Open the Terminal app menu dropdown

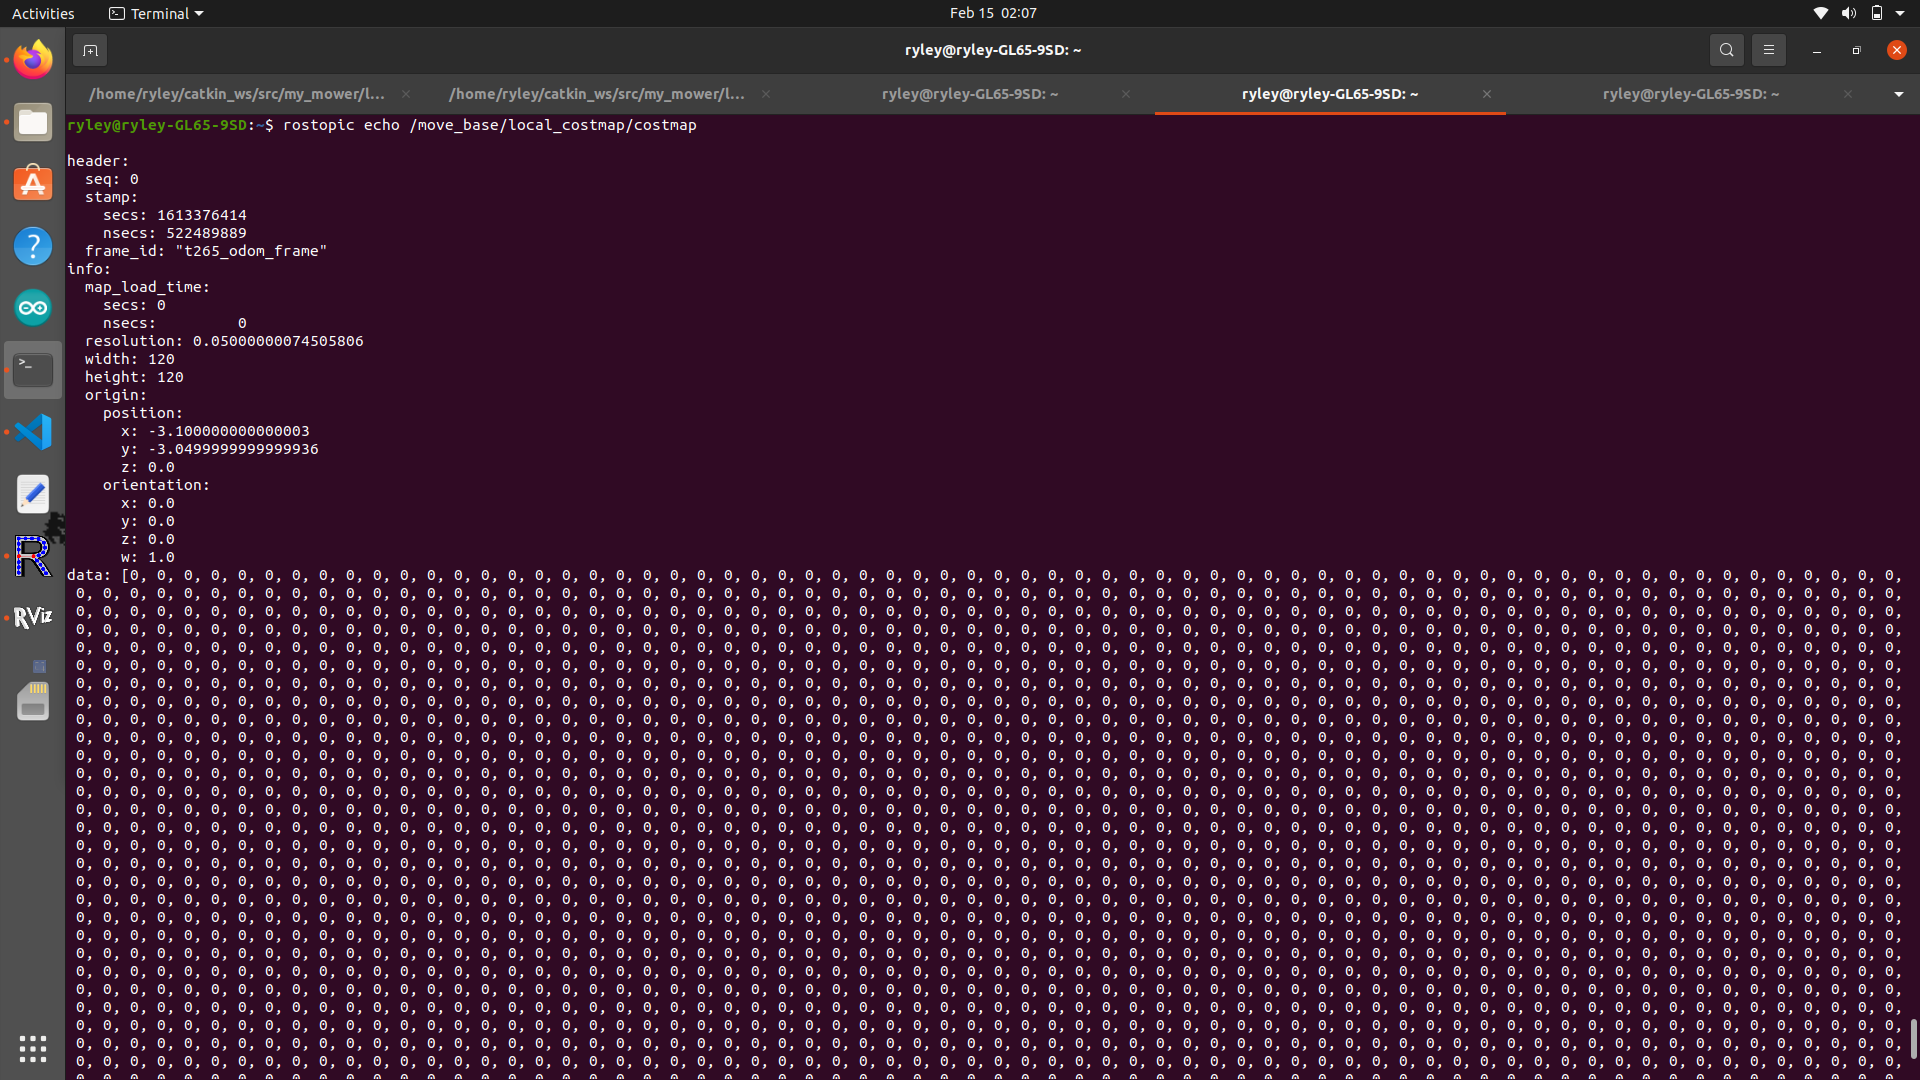pyautogui.click(x=156, y=14)
